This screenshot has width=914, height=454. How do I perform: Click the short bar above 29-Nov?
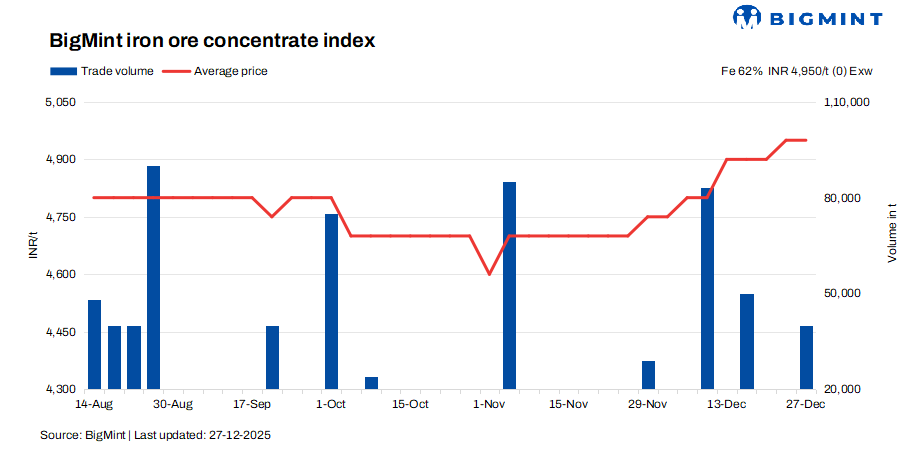point(648,375)
